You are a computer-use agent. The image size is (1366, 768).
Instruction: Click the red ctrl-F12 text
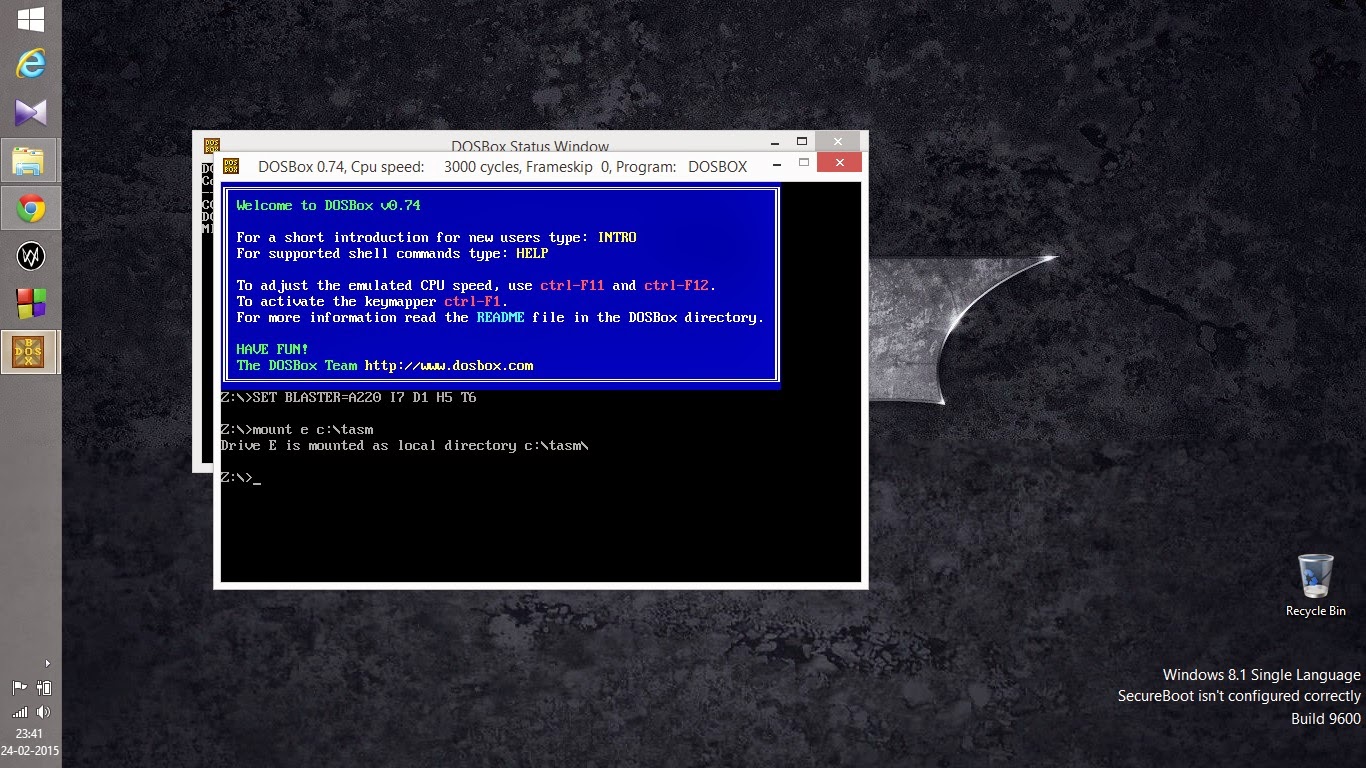(676, 285)
